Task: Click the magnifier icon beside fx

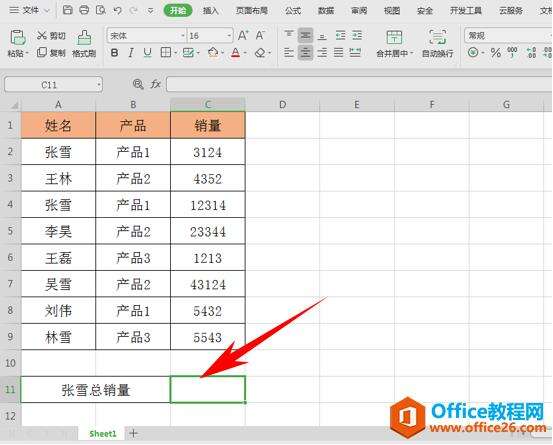Action: coord(138,84)
